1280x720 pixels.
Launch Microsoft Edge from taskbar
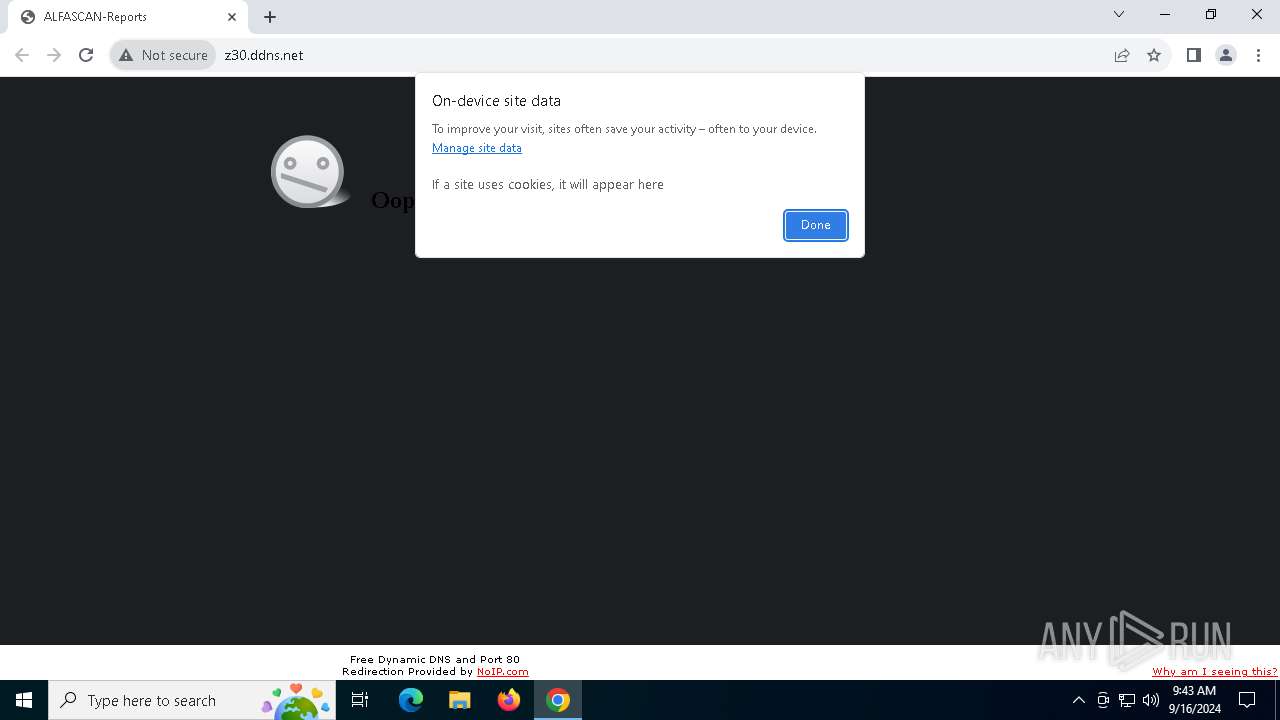[411, 700]
